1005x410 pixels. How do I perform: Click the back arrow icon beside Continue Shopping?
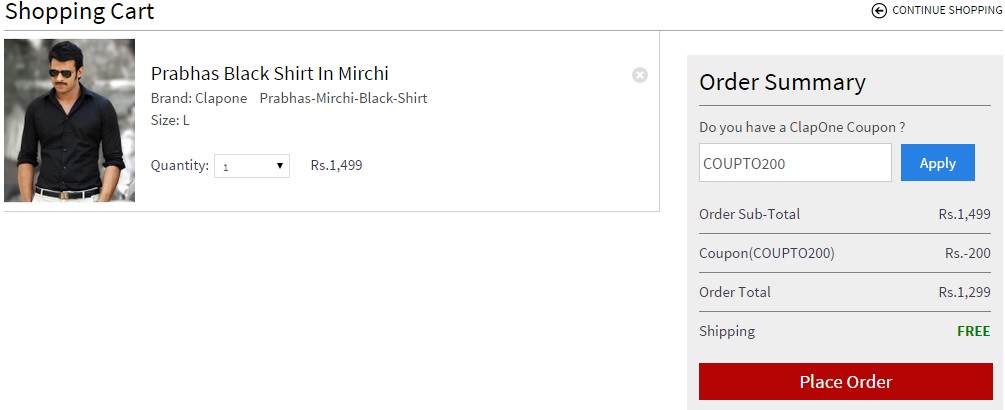click(x=879, y=11)
